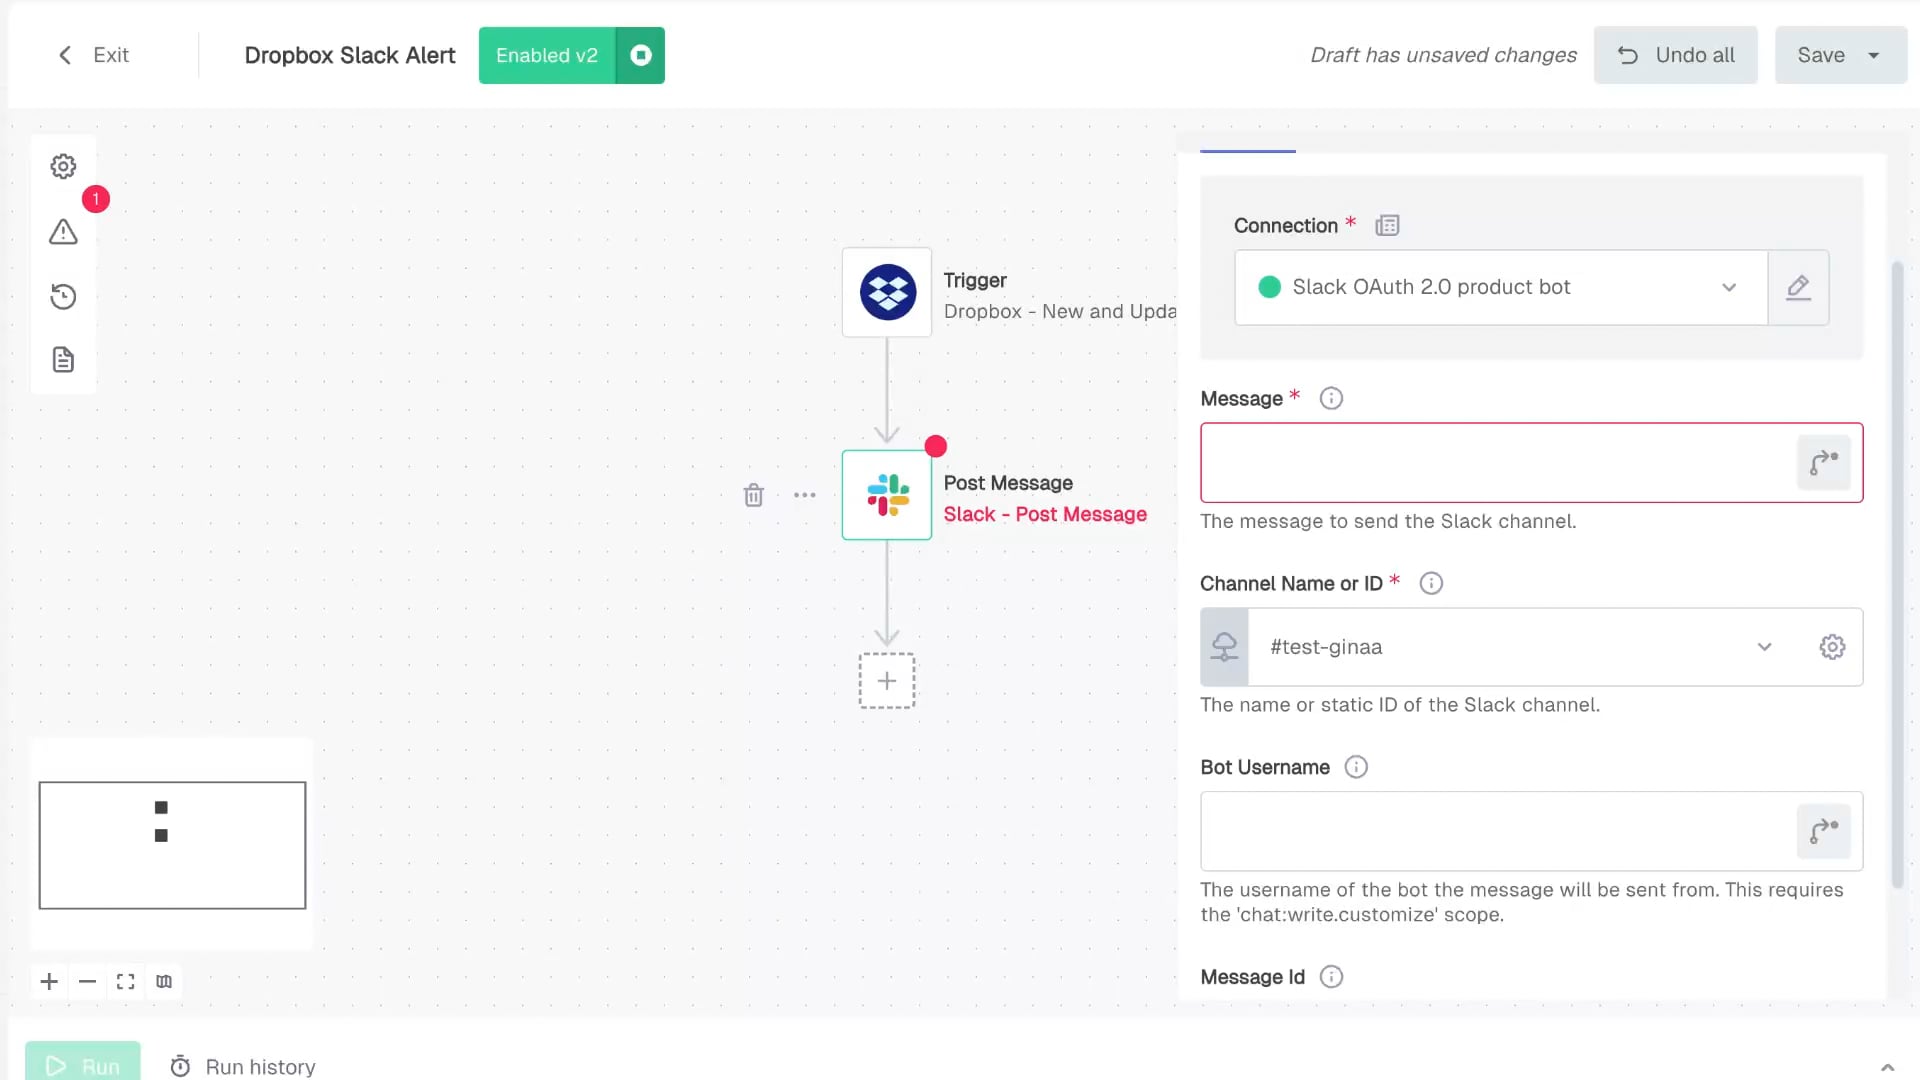Open the integration settings gear icon
The image size is (1920, 1080).
pos(63,167)
